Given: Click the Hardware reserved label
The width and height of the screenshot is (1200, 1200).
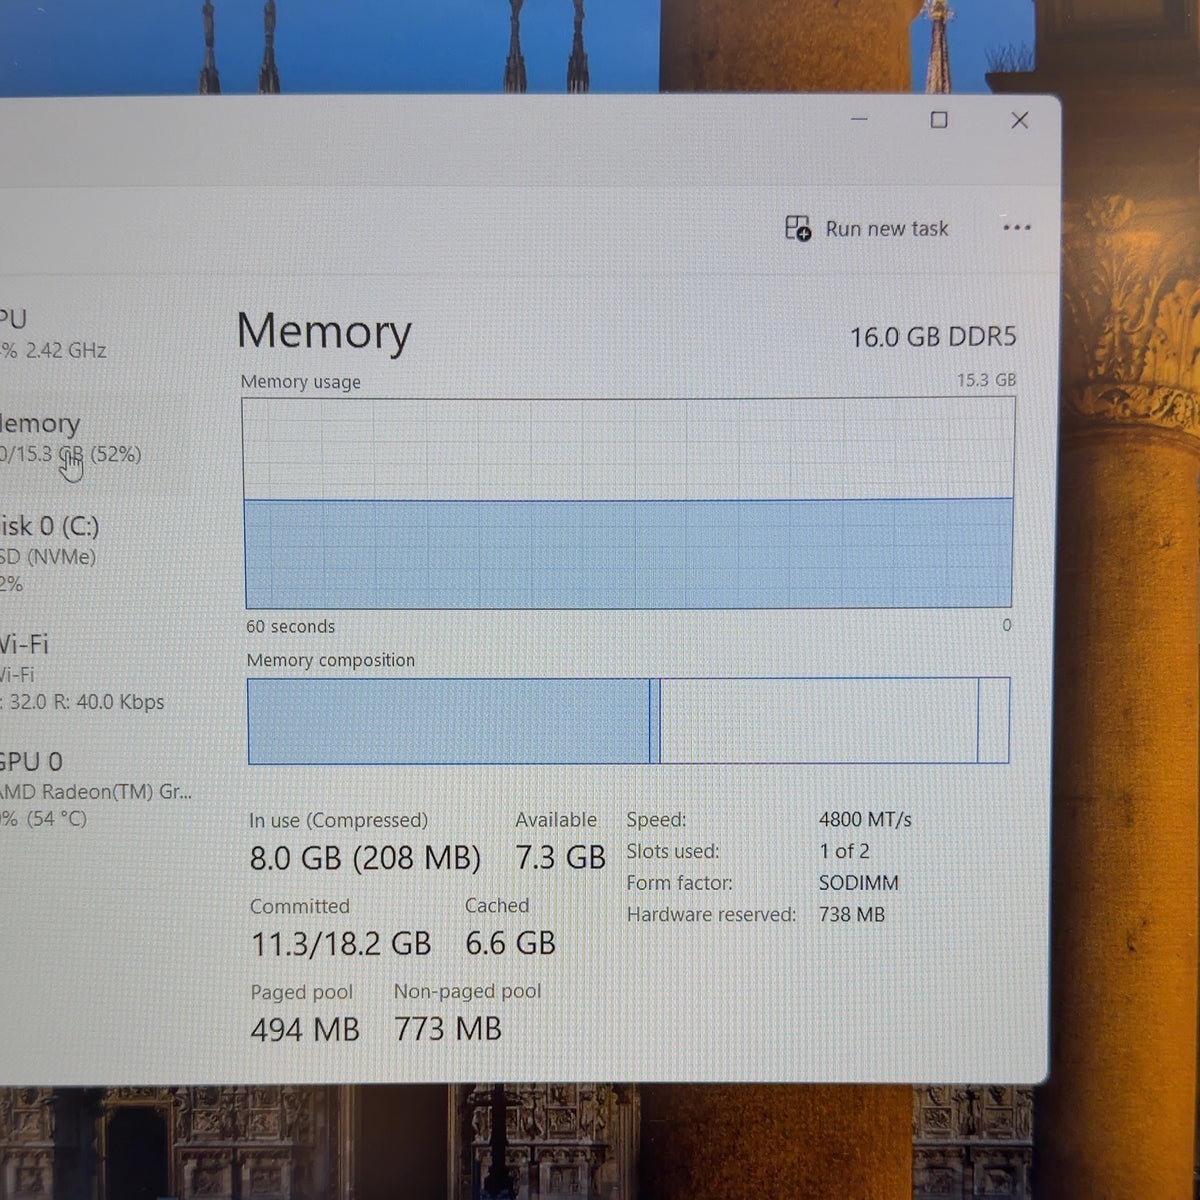Looking at the screenshot, I should pos(711,914).
